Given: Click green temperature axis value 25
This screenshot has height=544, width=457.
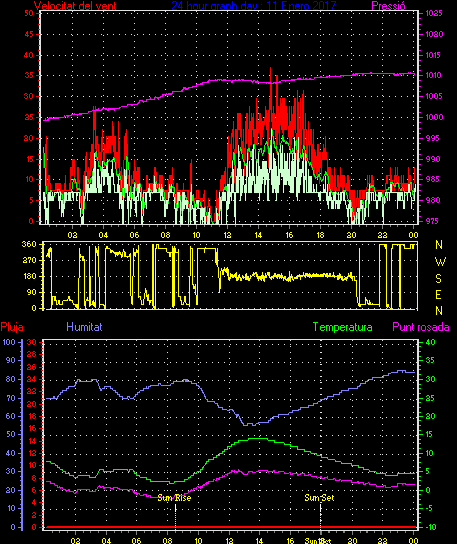Looking at the screenshot, I should (430, 398).
